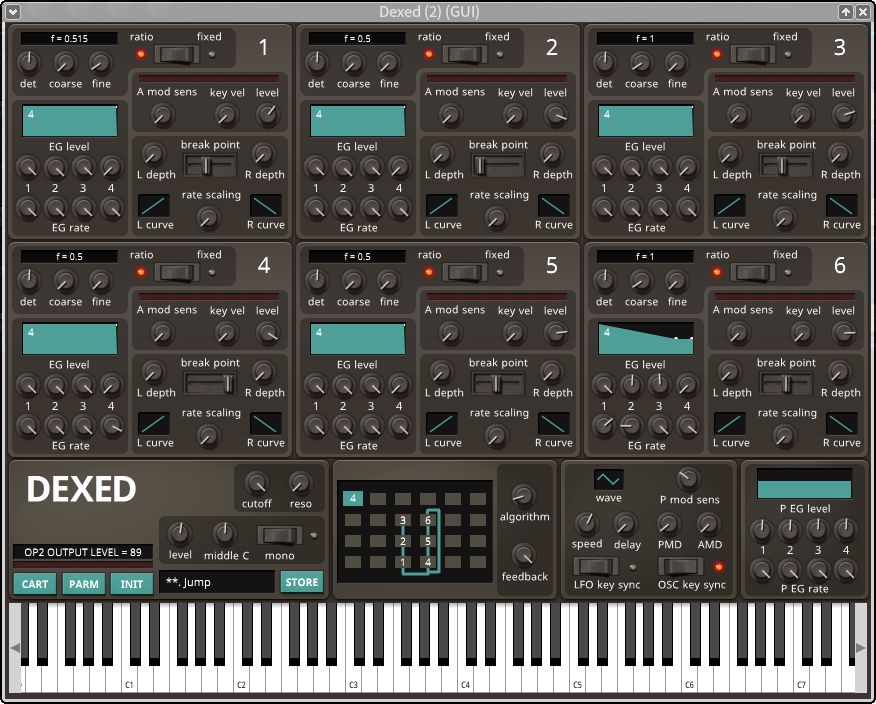876x704 pixels.
Task: Click operator 6 EG rate 1 knob
Action: [603, 426]
